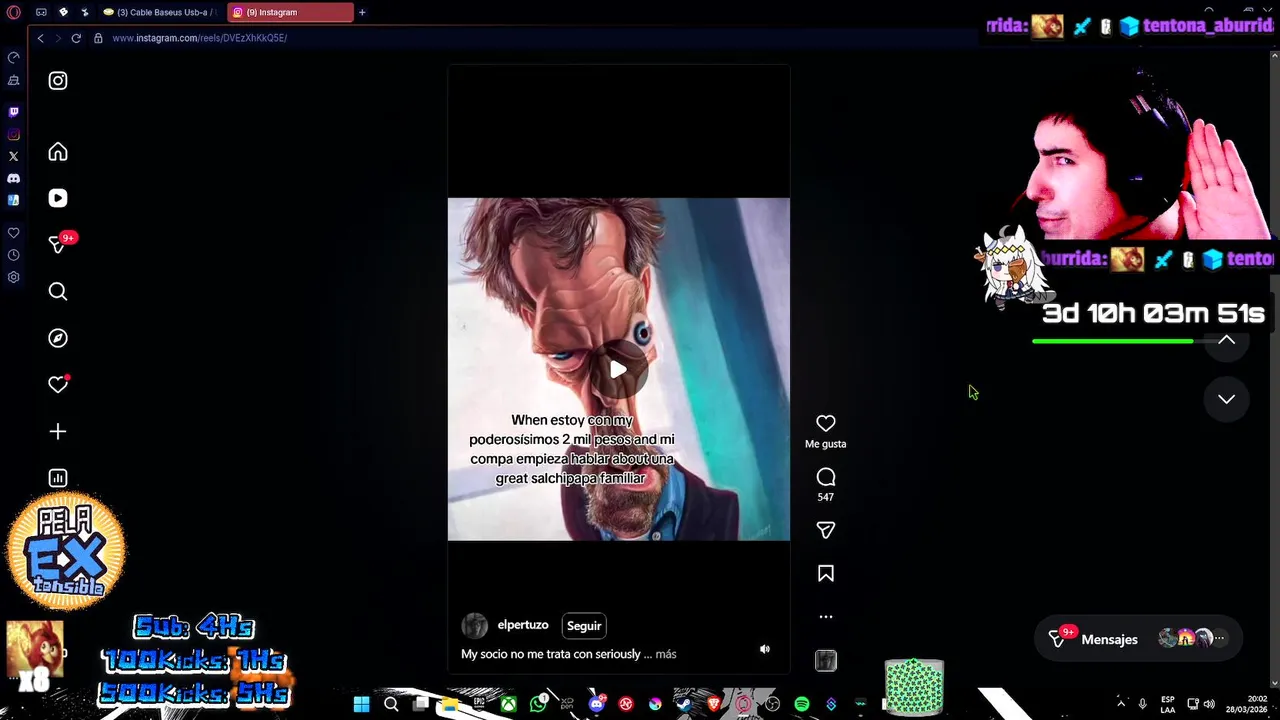Open Opera sidebar bookmarks heart
The height and width of the screenshot is (720, 1280).
click(x=13, y=233)
